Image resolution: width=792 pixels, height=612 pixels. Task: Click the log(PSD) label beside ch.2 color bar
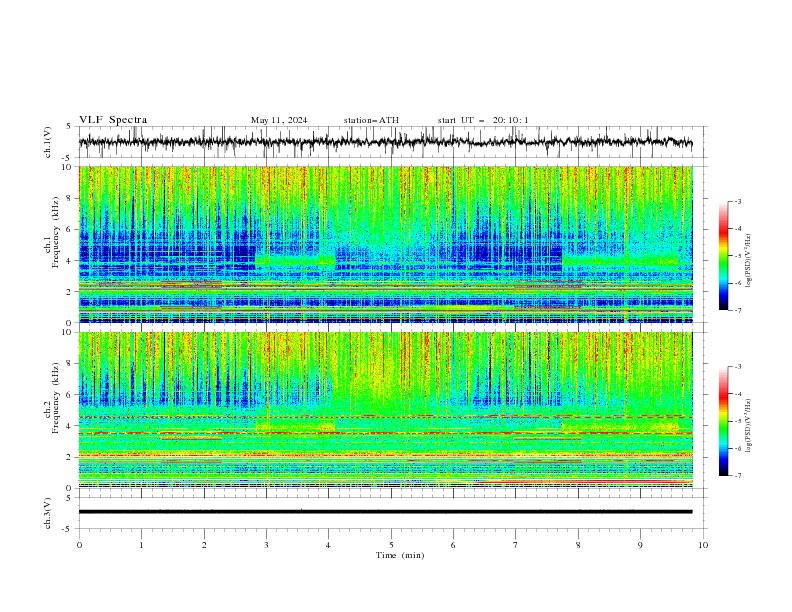[x=749, y=426]
